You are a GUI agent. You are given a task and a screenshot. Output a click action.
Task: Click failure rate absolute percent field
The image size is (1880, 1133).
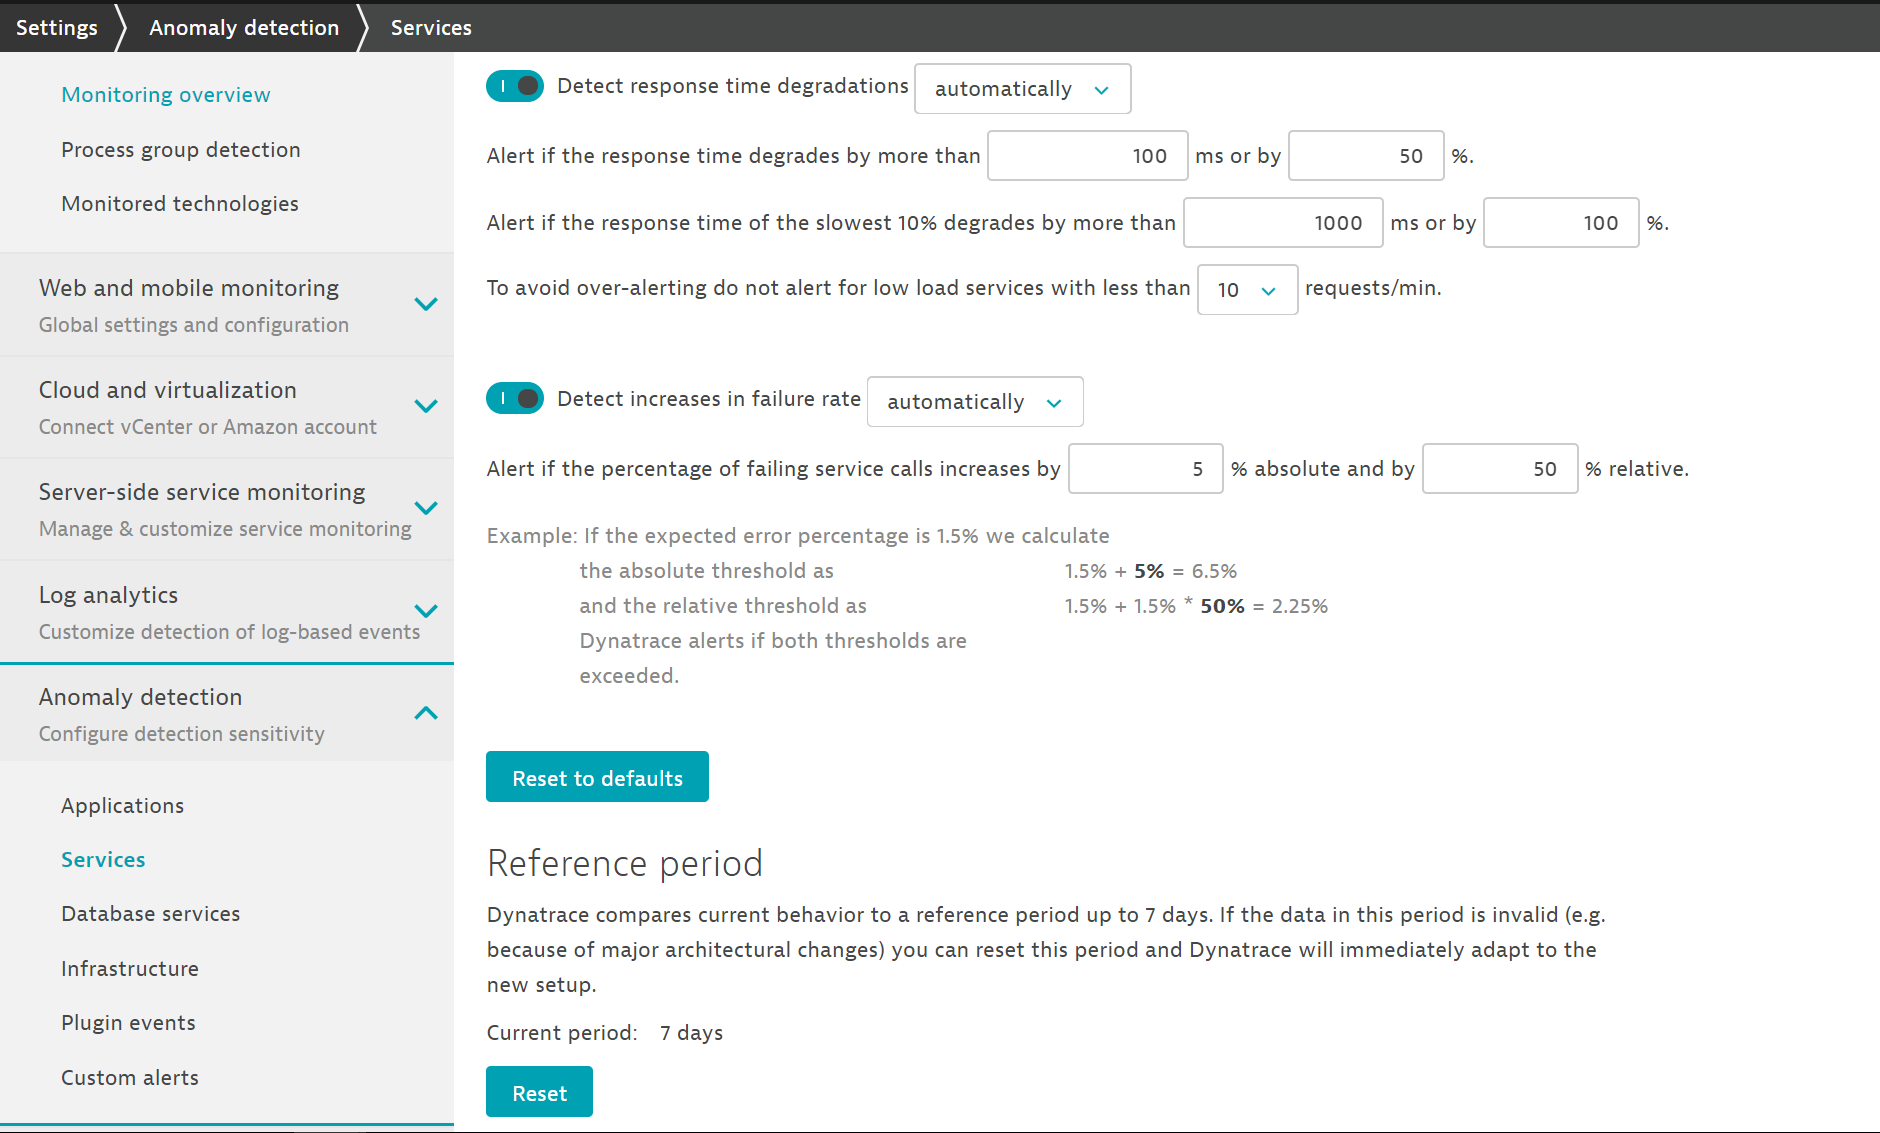pos(1145,469)
